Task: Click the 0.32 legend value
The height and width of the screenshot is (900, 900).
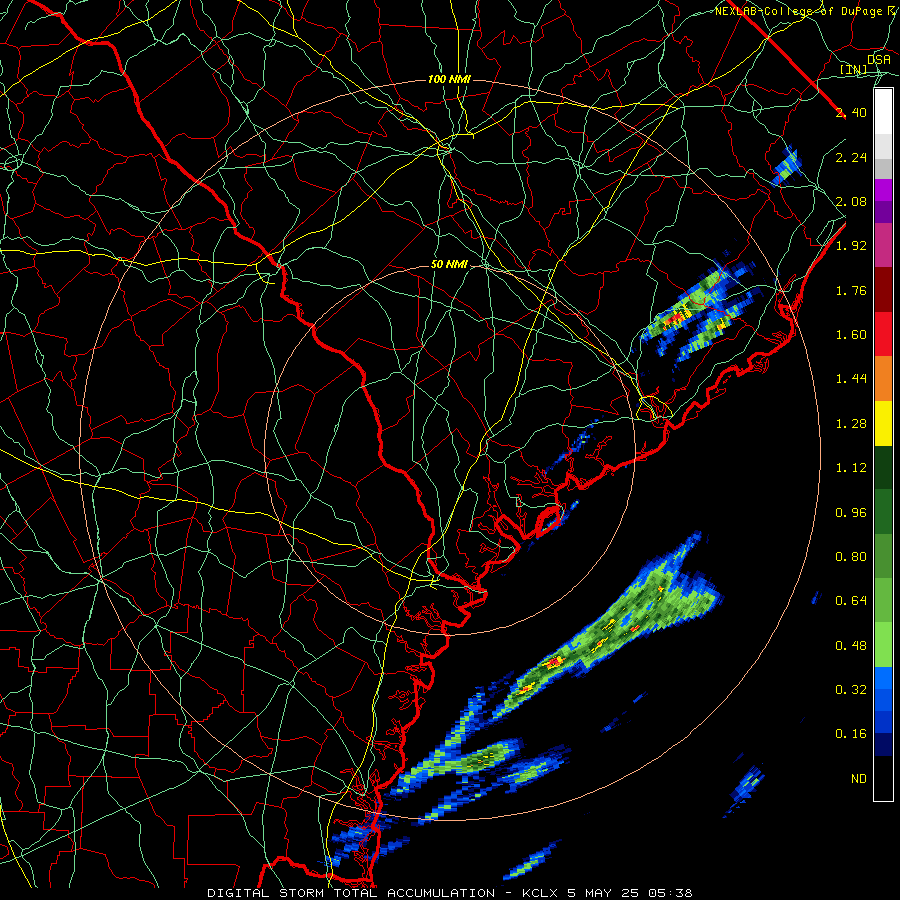Action: (x=851, y=690)
